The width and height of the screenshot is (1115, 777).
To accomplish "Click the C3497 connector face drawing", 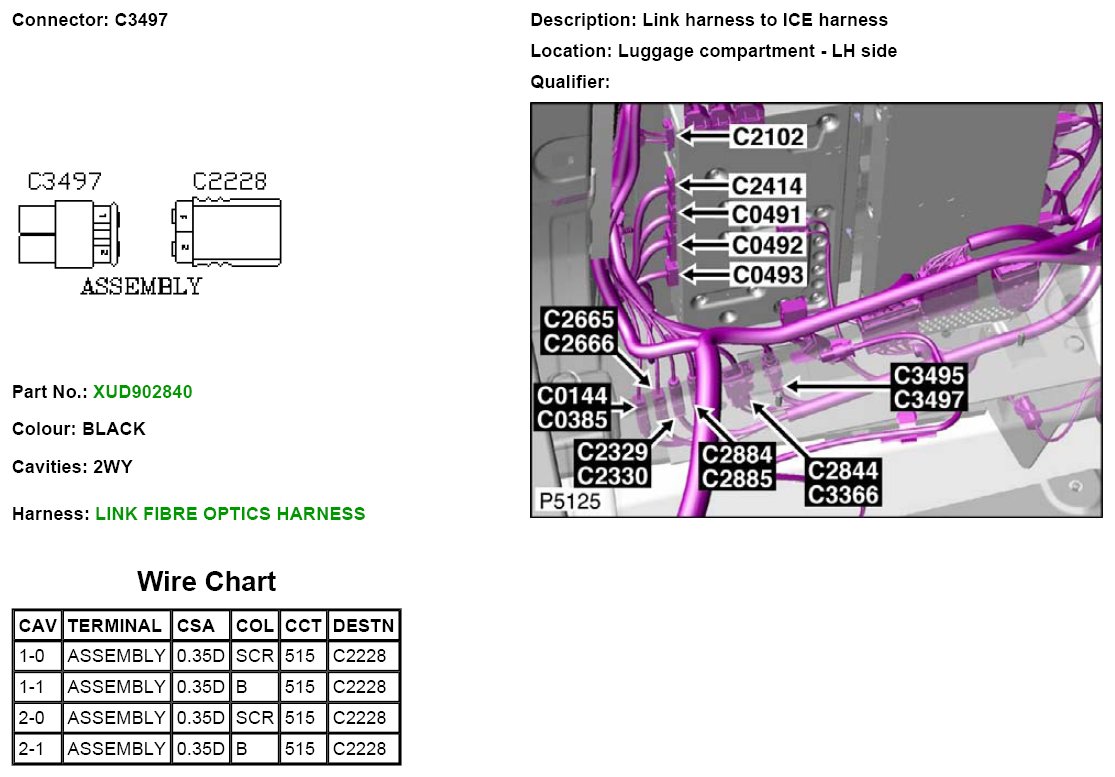I will click(x=68, y=233).
